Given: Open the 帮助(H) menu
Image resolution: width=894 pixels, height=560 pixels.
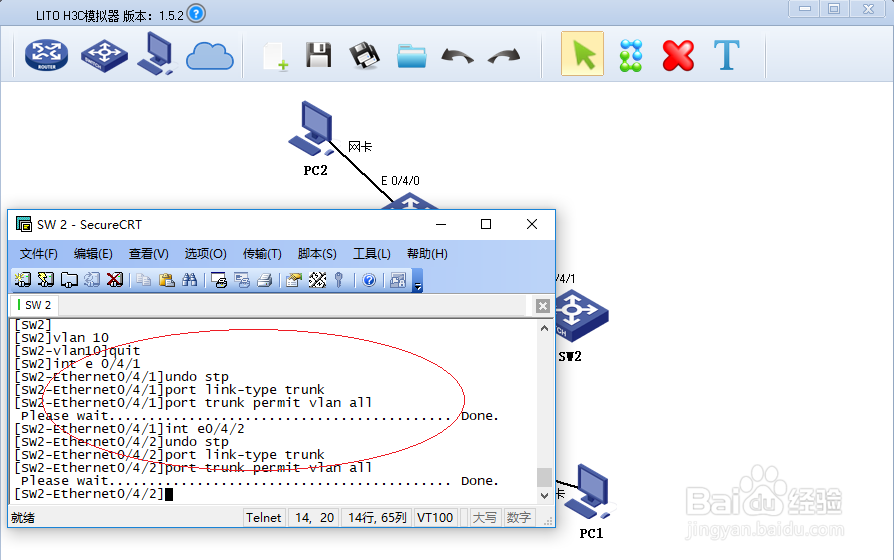Looking at the screenshot, I should coord(427,254).
